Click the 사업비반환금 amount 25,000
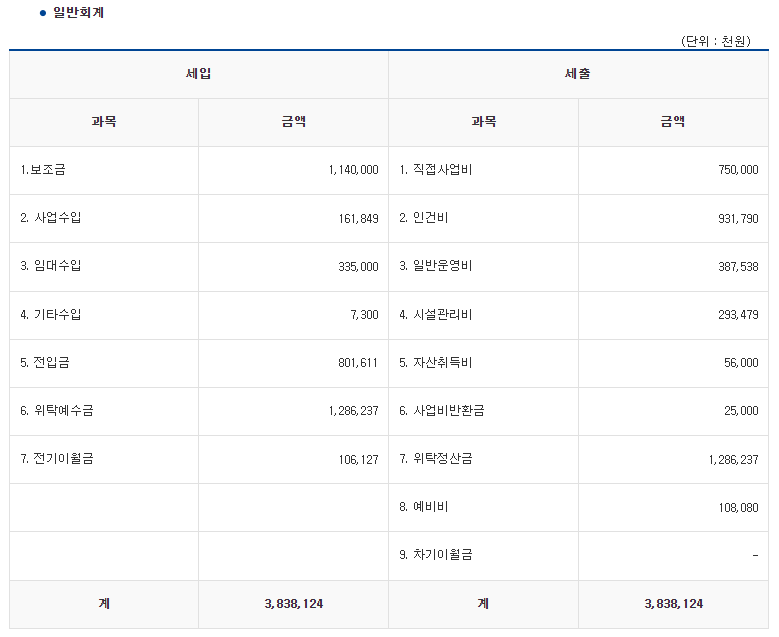The width and height of the screenshot is (779, 637). click(x=741, y=411)
